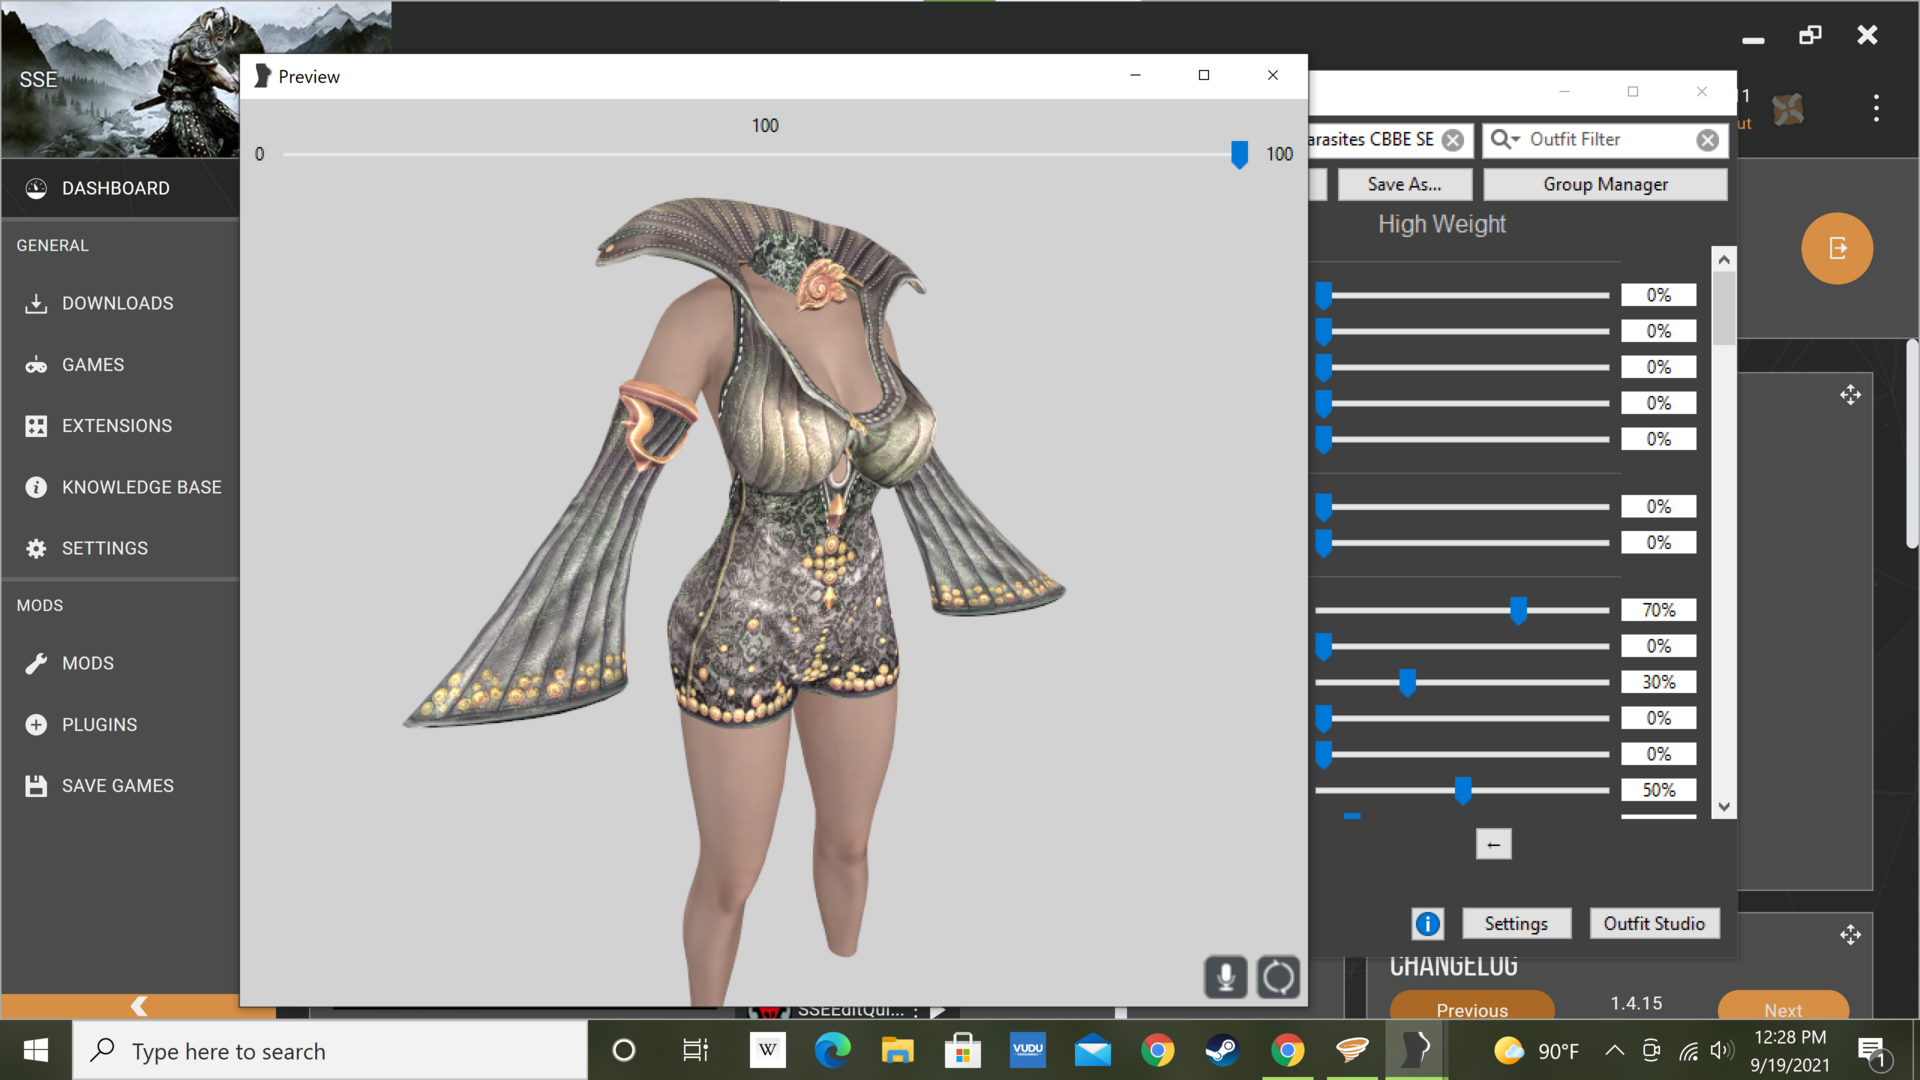This screenshot has width=1920, height=1080.
Task: Click the 70% slider handle
Action: (1518, 610)
